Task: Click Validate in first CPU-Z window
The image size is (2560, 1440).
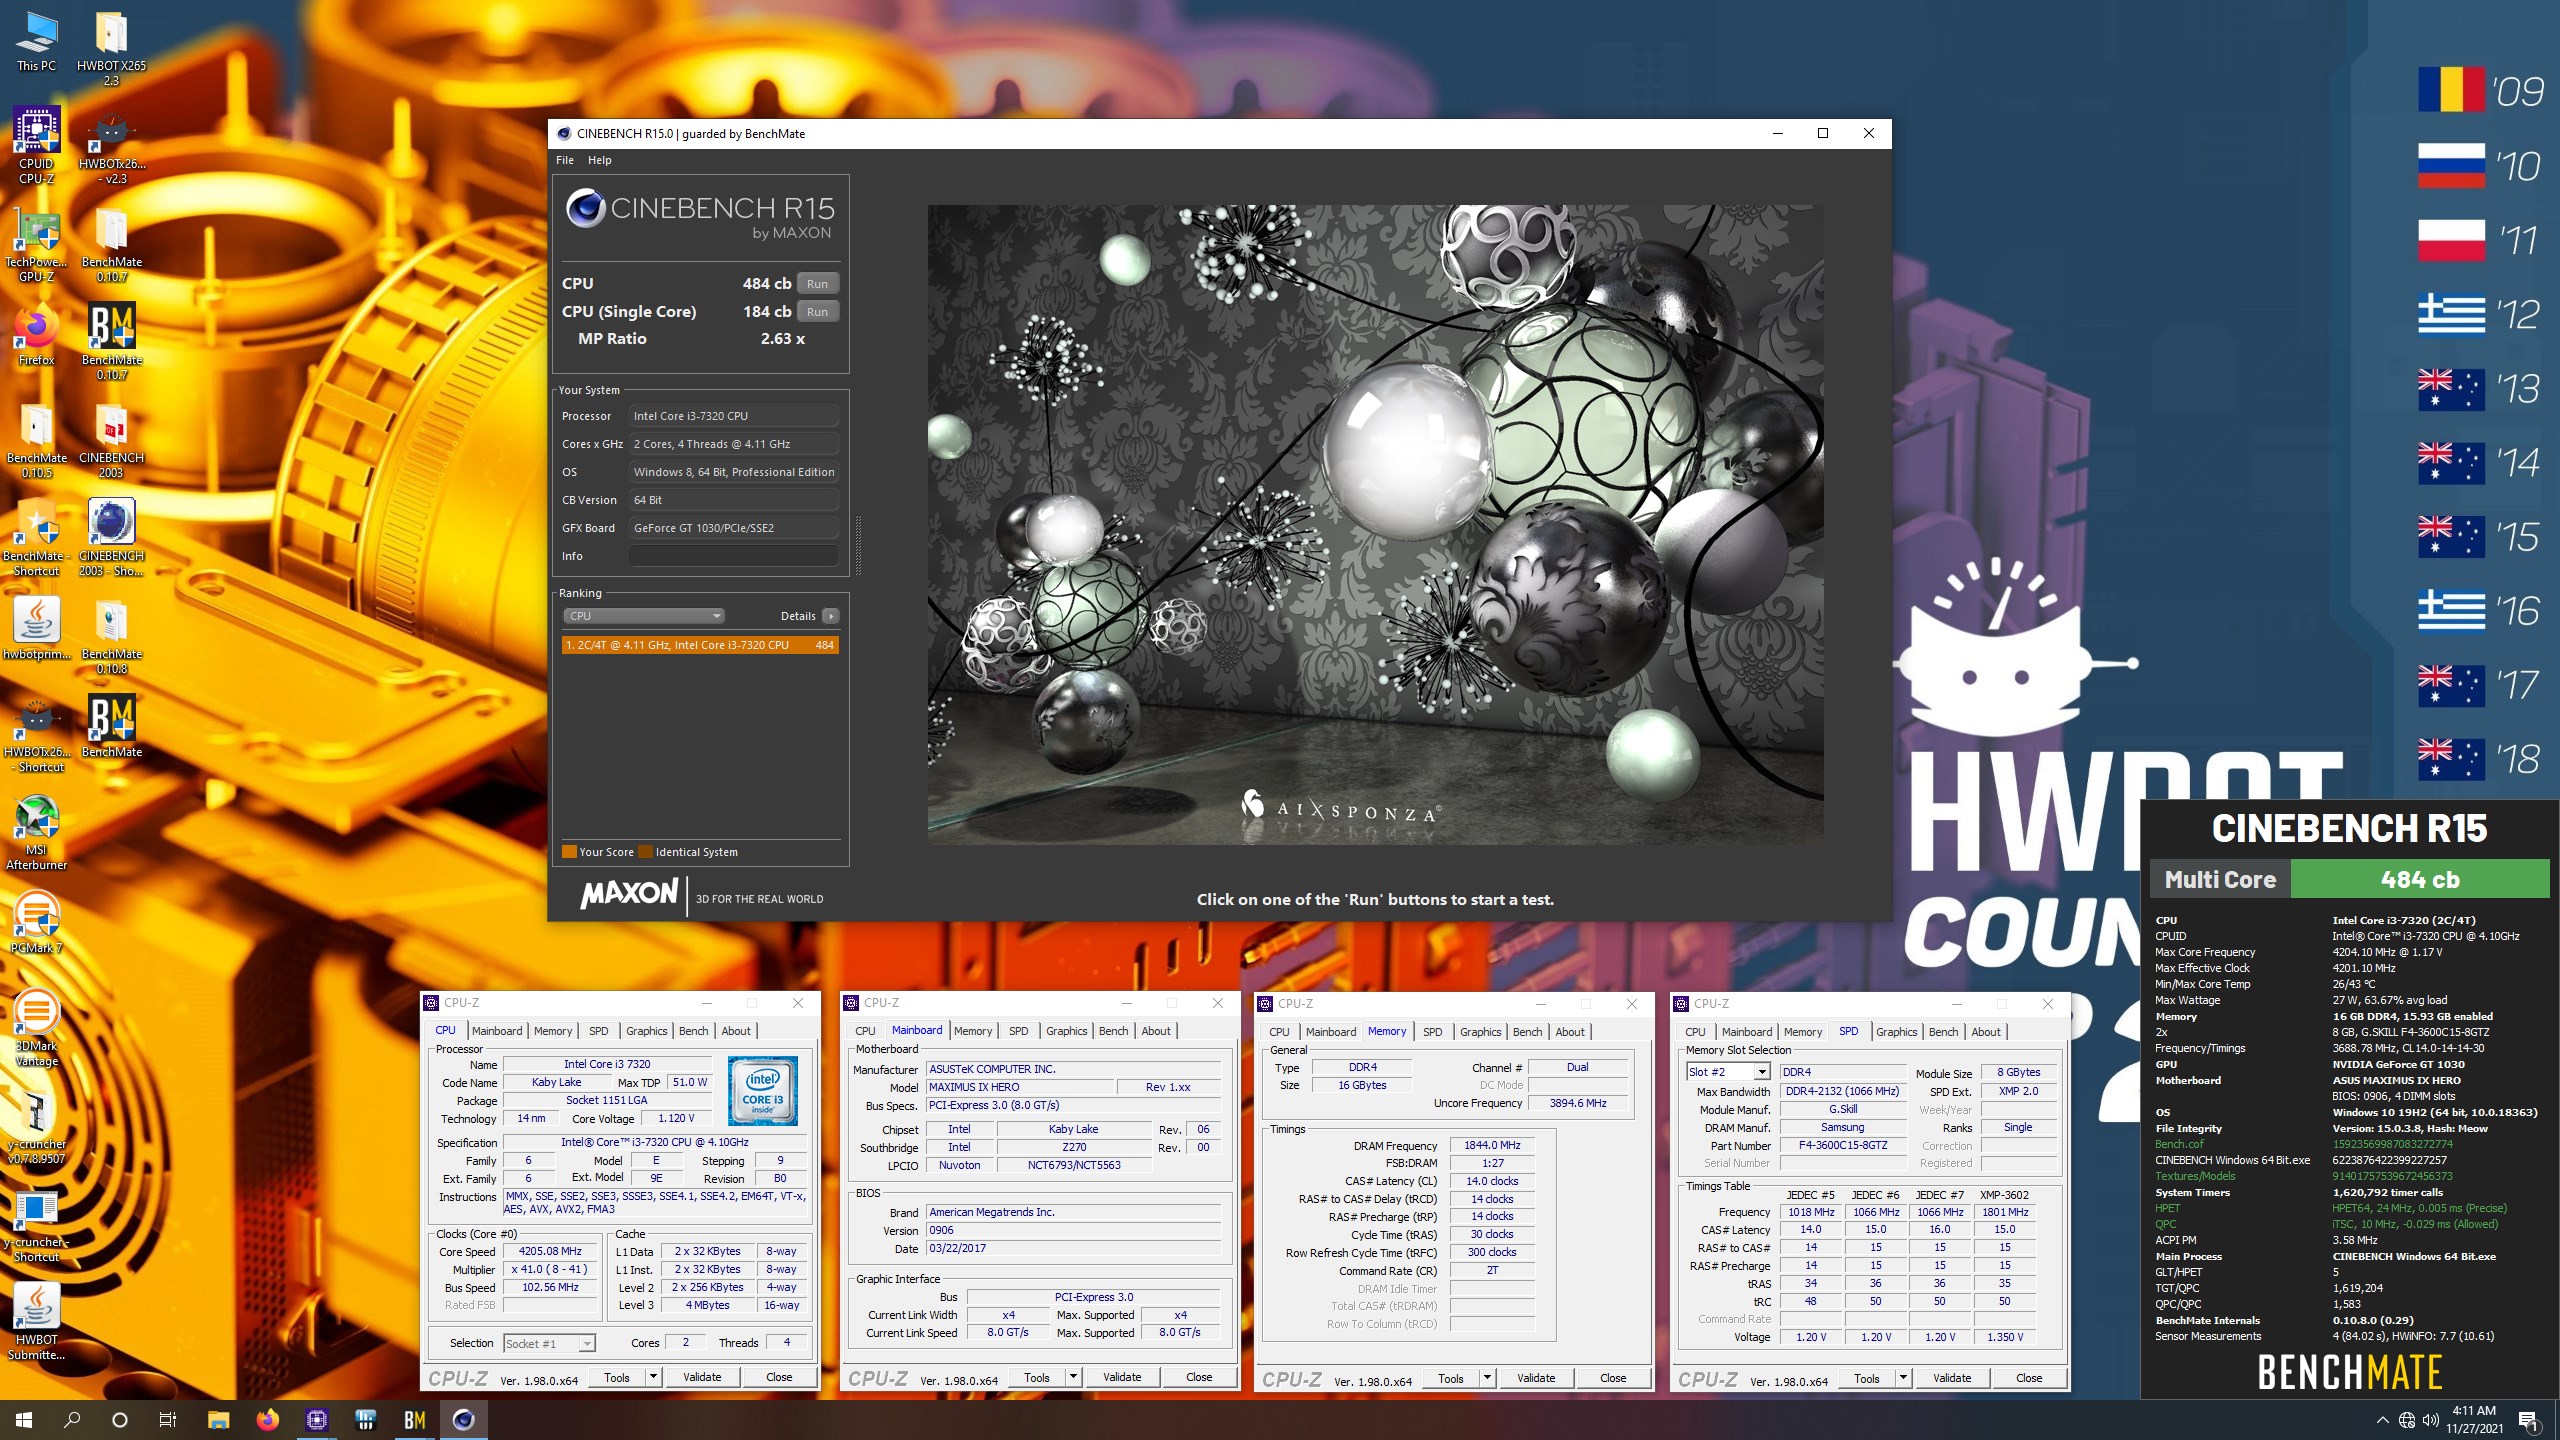Action: coord(702,1377)
